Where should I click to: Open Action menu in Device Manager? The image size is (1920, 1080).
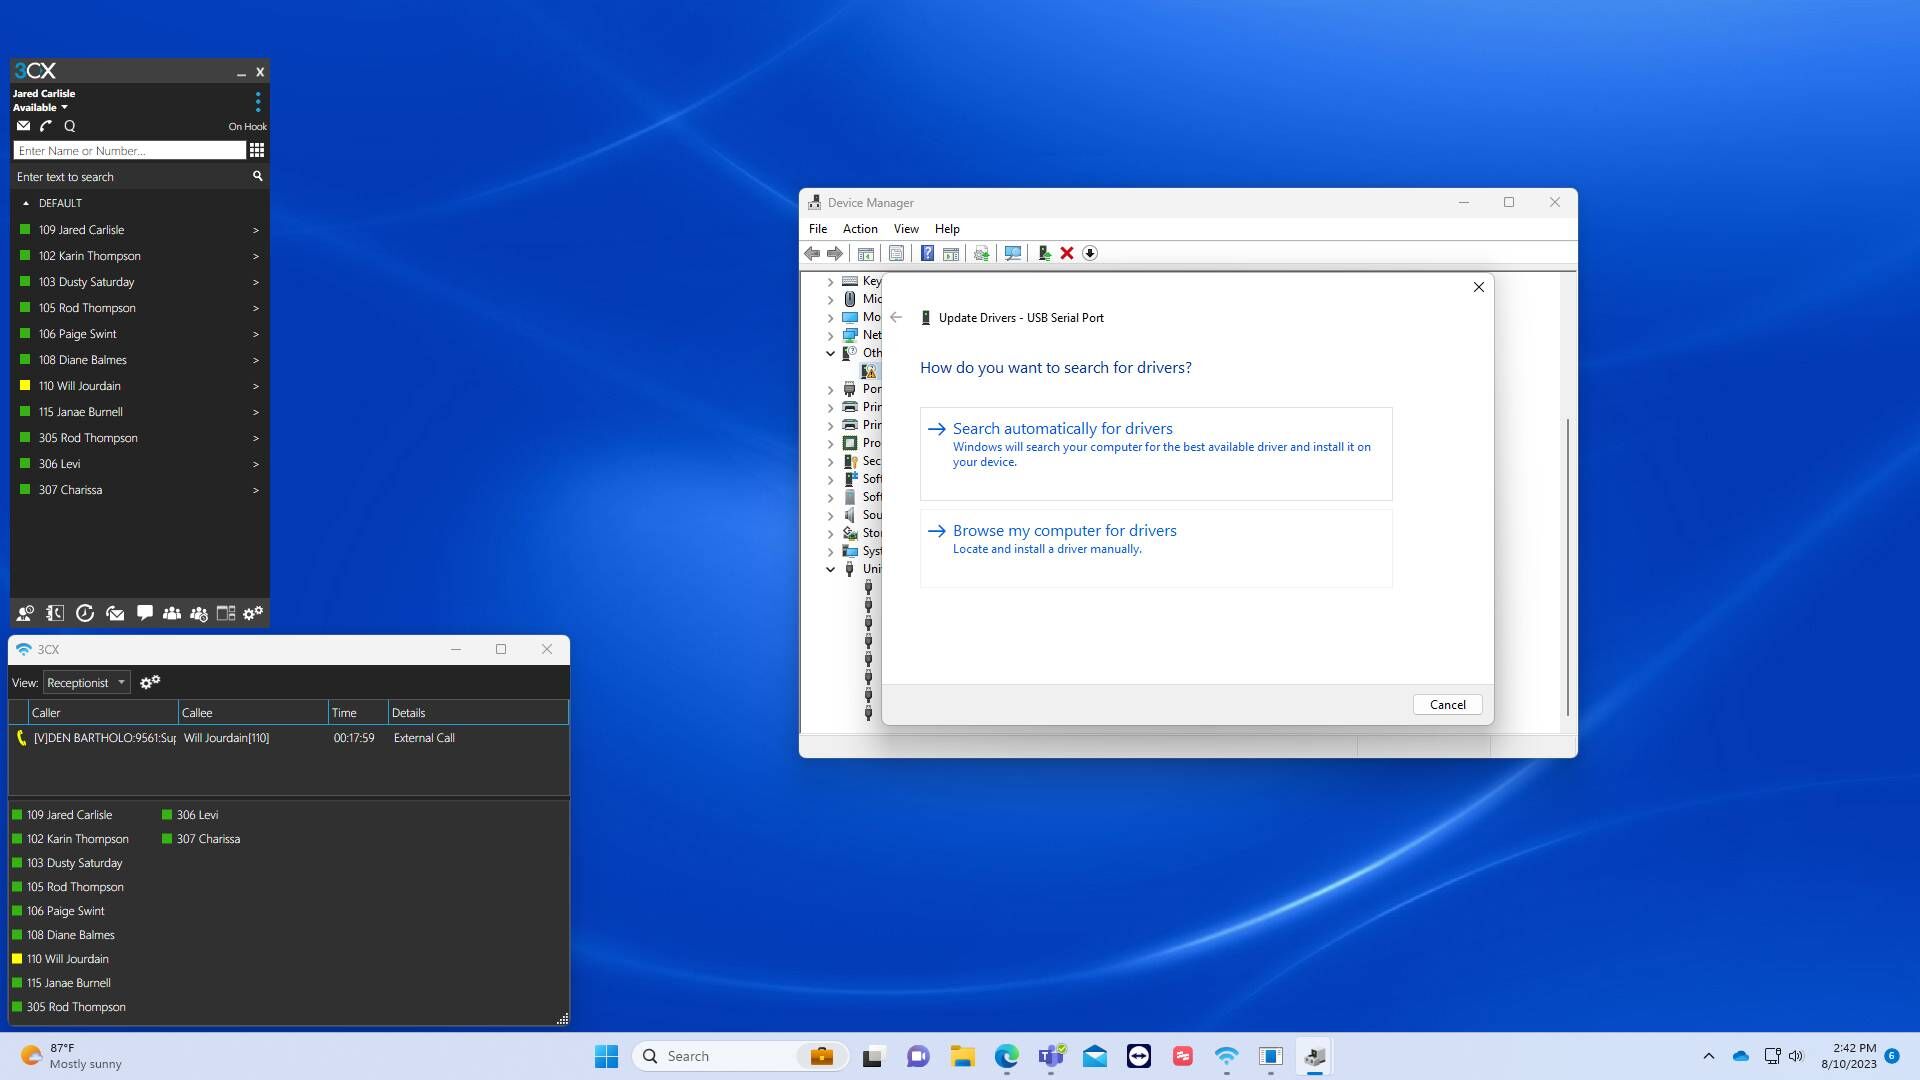860,229
